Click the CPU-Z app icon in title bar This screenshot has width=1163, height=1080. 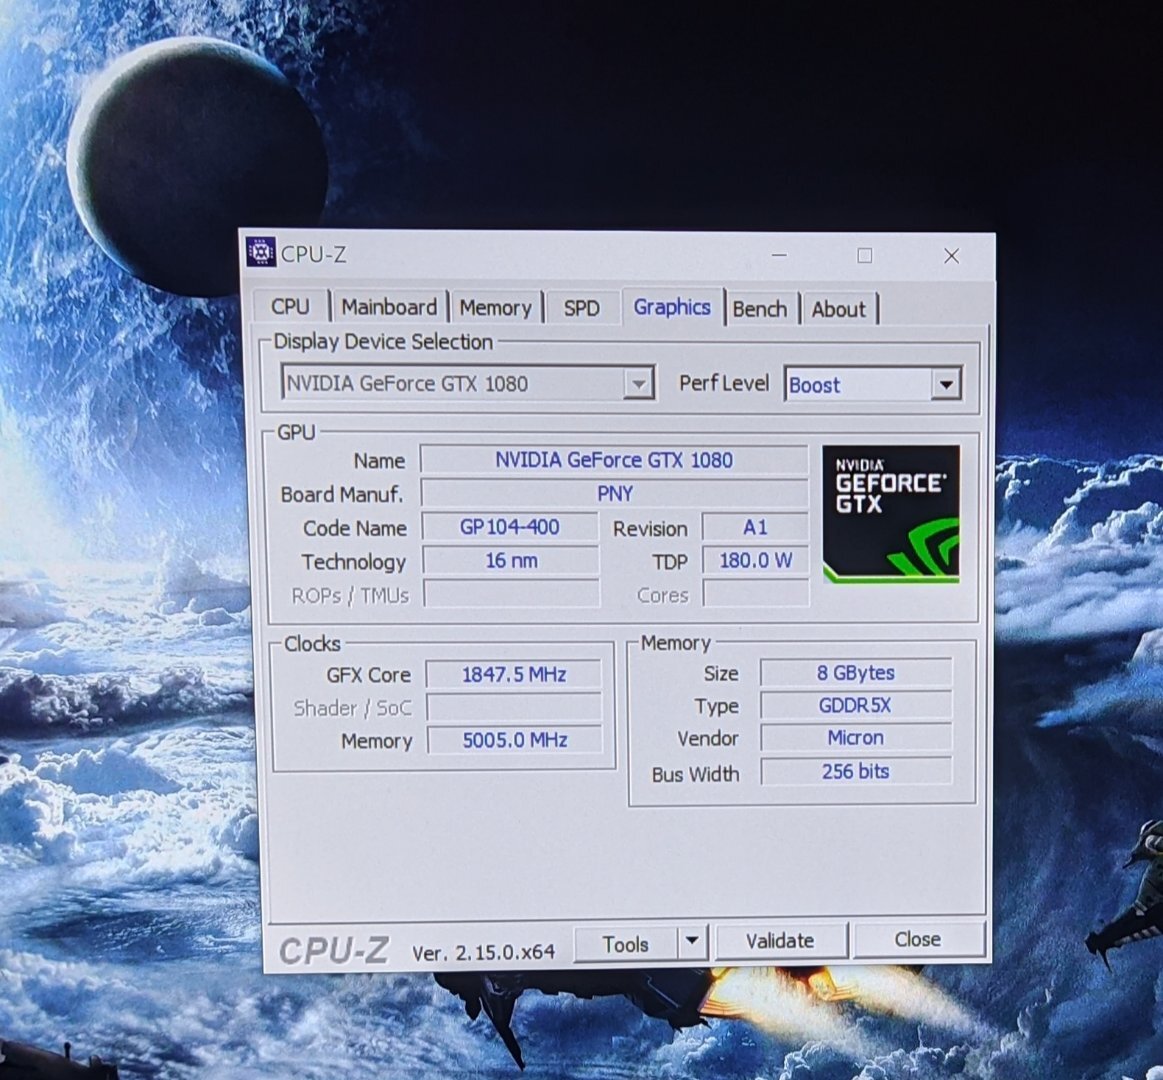click(261, 253)
